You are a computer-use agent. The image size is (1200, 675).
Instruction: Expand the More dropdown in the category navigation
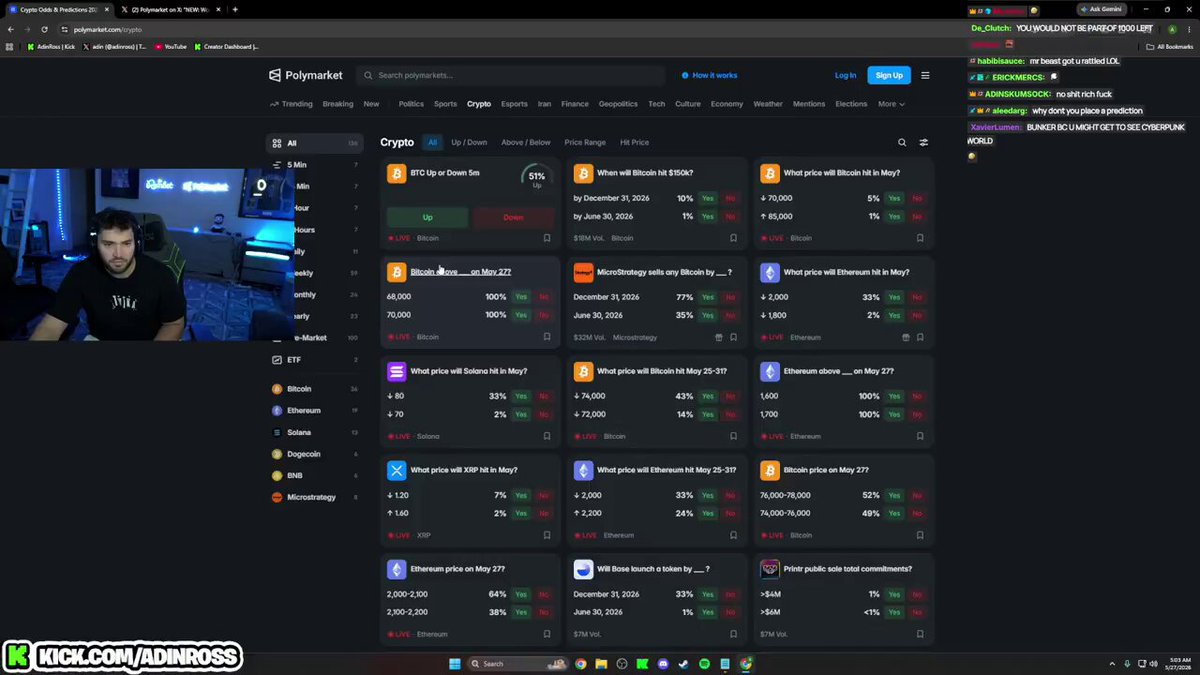click(x=891, y=104)
